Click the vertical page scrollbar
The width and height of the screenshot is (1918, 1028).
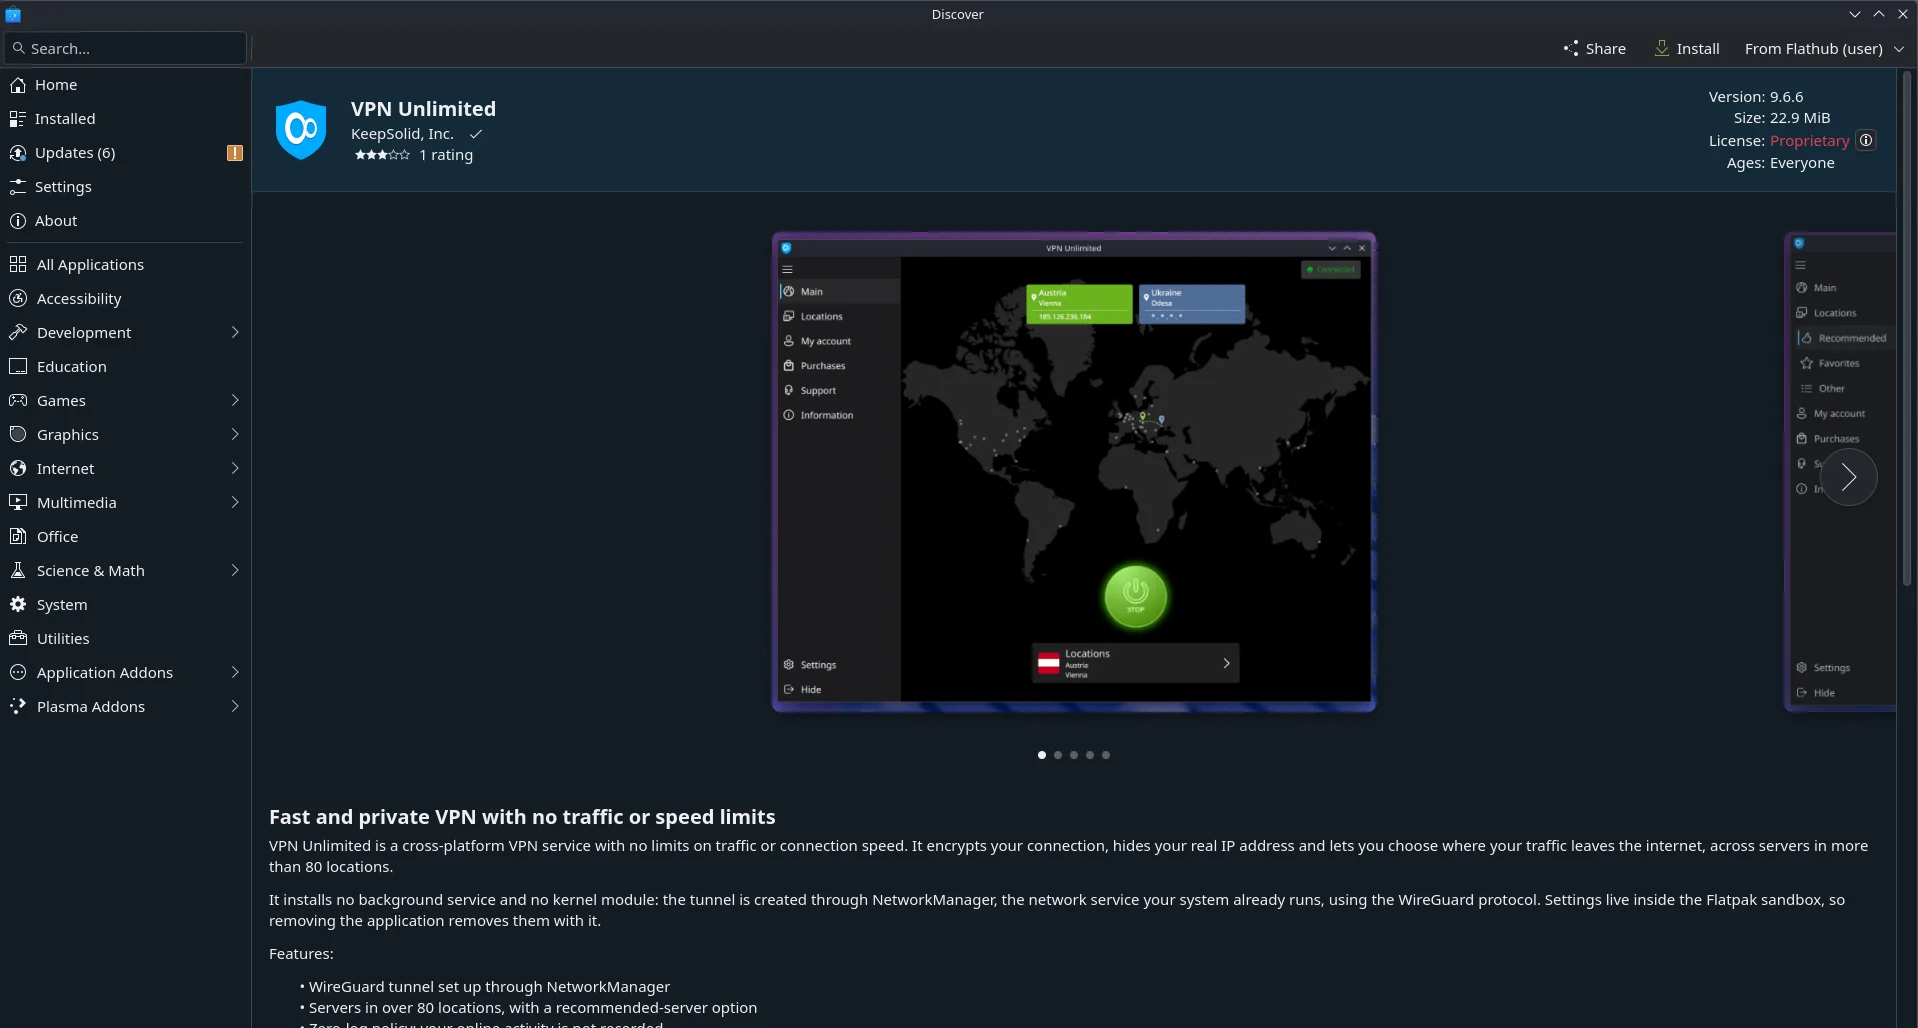(1907, 330)
